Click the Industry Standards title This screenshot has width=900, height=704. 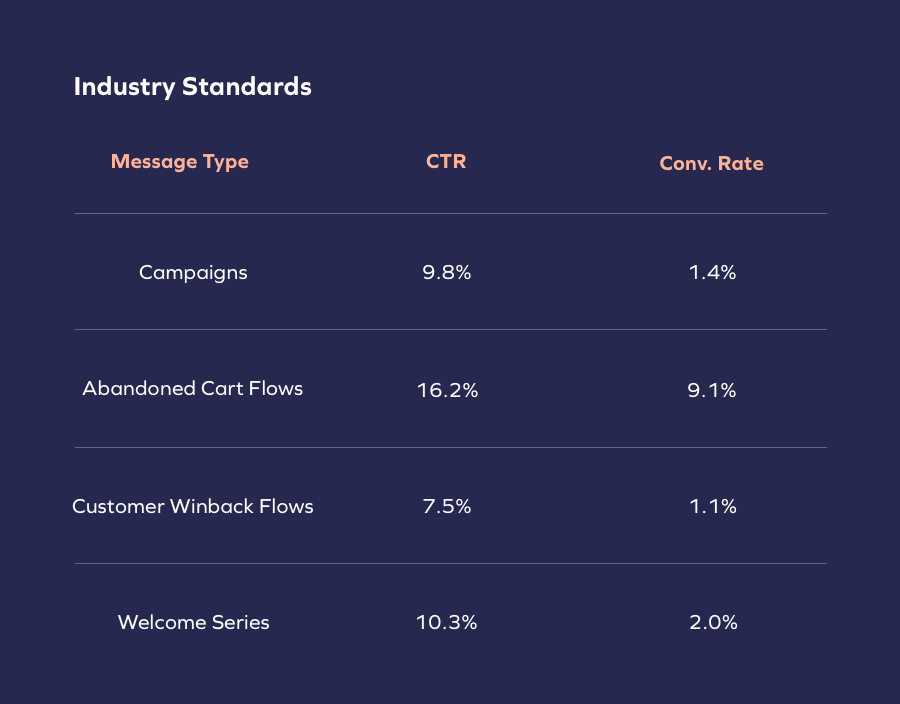pyautogui.click(x=192, y=87)
